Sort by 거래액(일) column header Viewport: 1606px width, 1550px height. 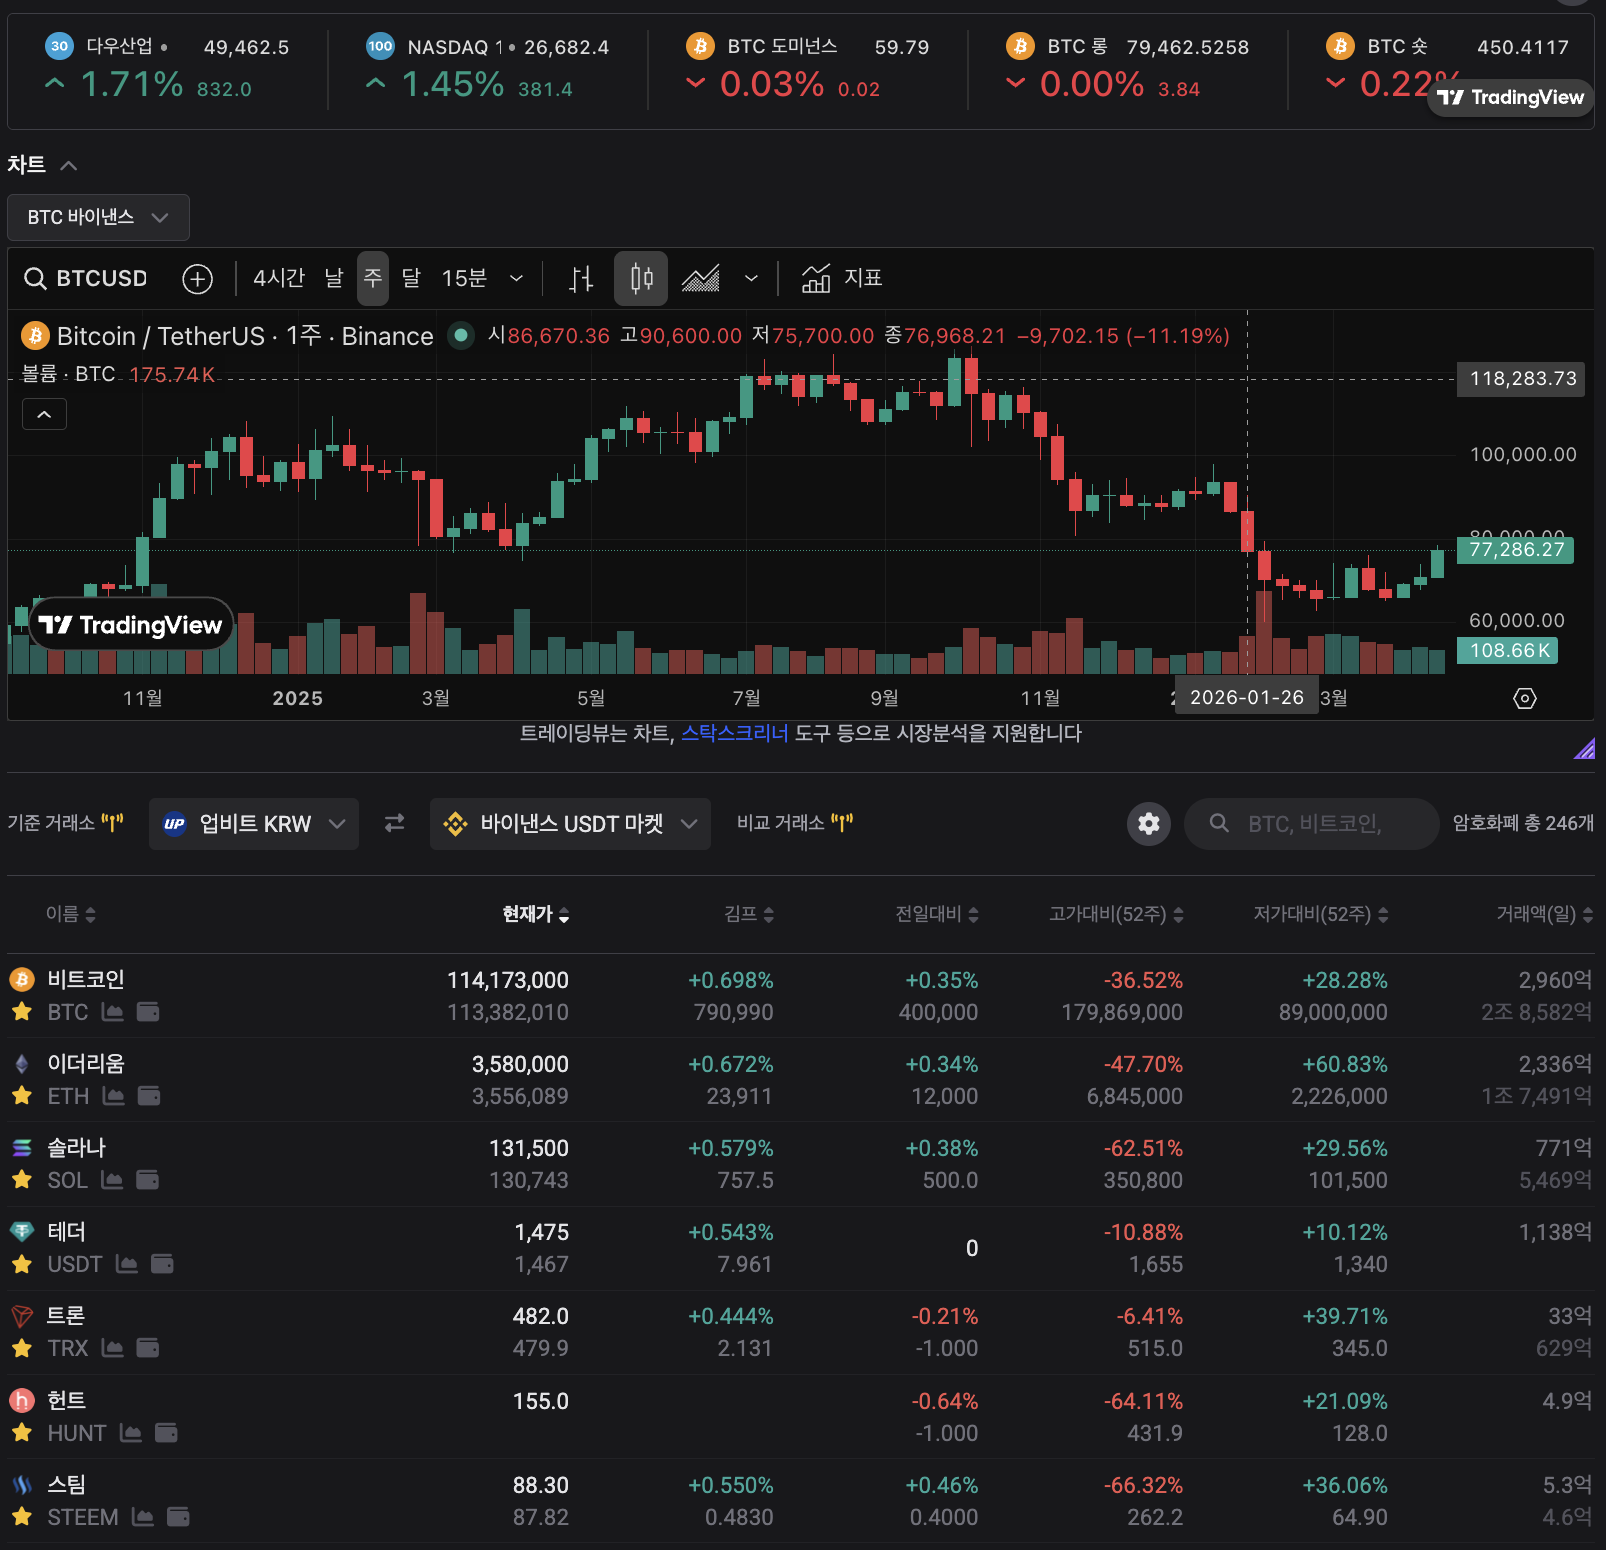[1545, 914]
